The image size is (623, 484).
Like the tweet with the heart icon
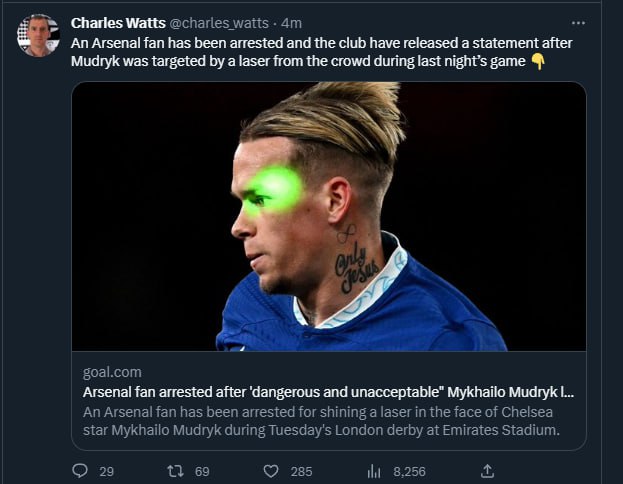(x=270, y=470)
